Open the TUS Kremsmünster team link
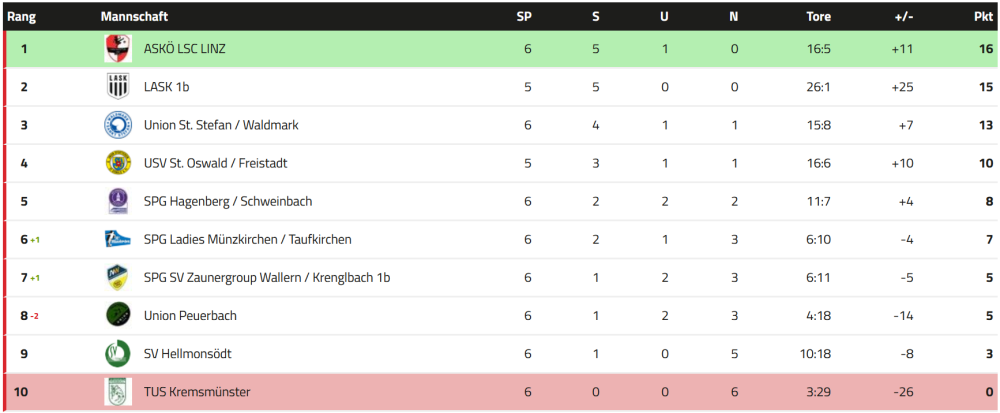This screenshot has height=413, width=1000. [x=197, y=391]
